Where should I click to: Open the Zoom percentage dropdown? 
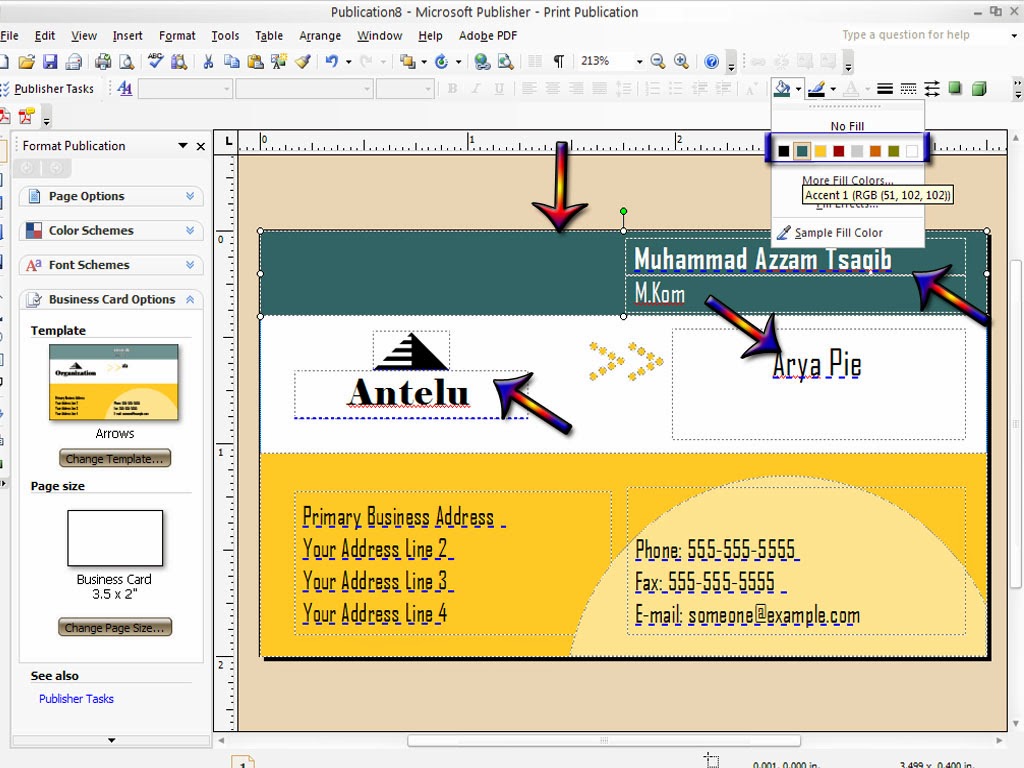(x=638, y=61)
